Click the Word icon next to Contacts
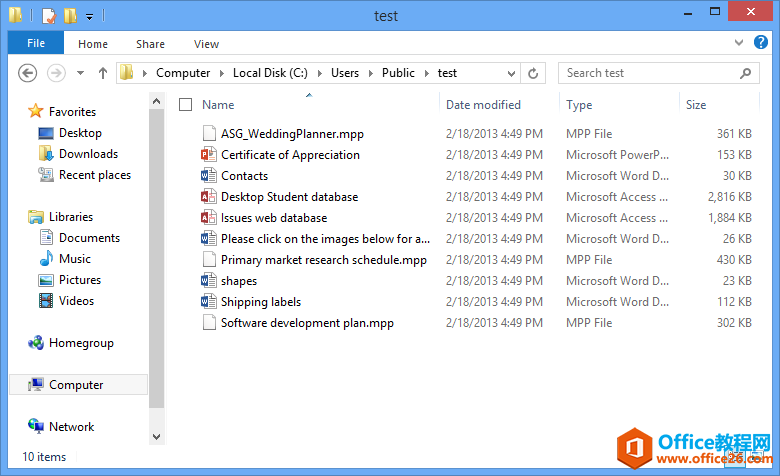 tap(209, 176)
